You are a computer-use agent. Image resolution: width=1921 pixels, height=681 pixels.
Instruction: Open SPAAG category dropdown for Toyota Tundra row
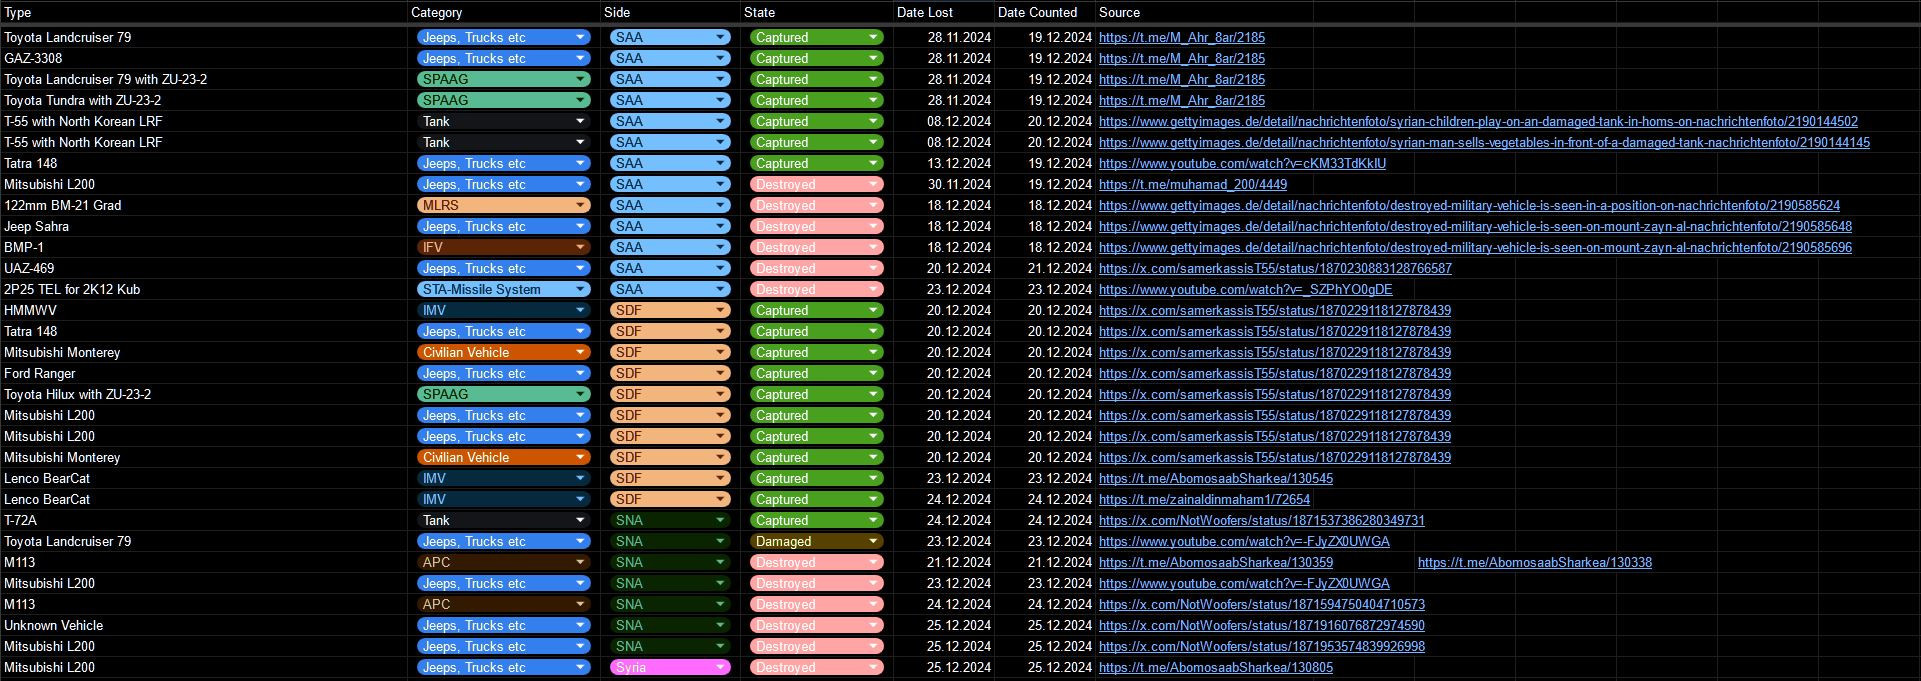(503, 100)
